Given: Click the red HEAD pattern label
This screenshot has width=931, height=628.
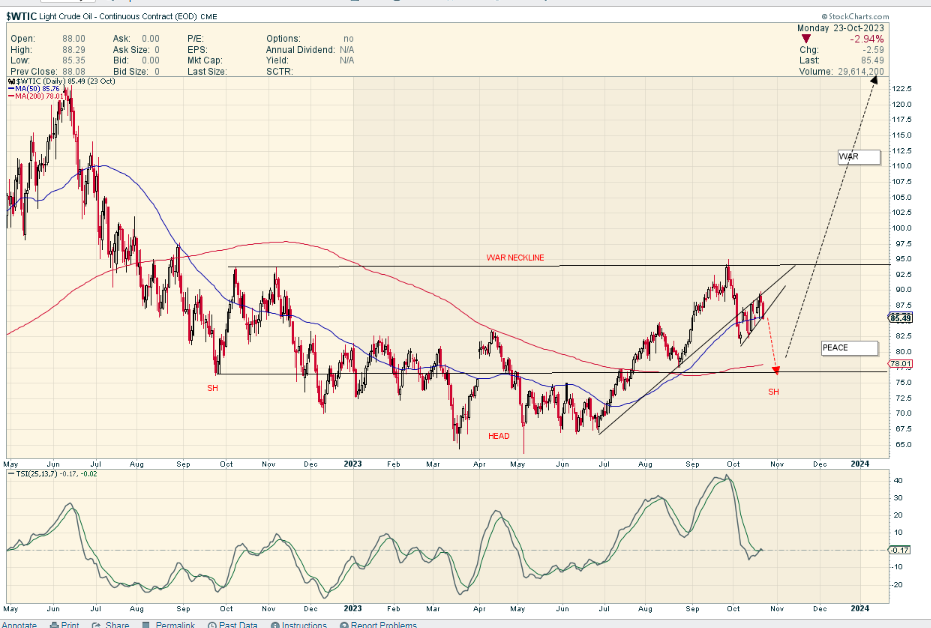Looking at the screenshot, I should coord(499,436).
